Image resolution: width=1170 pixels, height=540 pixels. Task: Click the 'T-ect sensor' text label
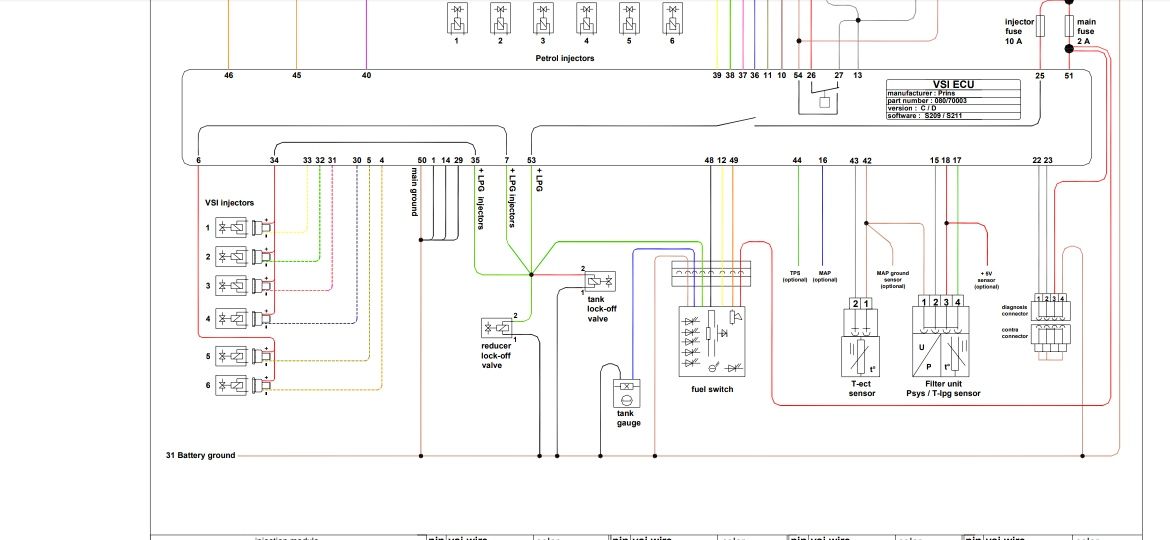[862, 389]
